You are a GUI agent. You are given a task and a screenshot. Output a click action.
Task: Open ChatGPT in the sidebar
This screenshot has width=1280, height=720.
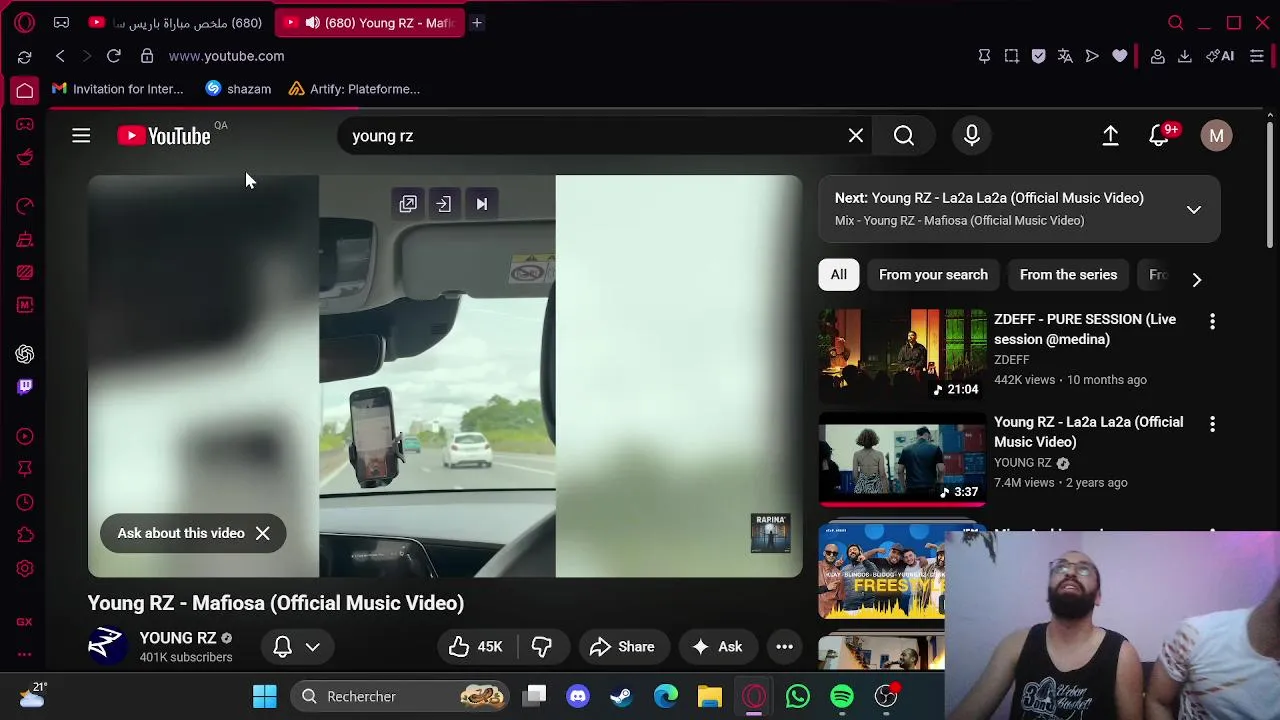pos(25,354)
